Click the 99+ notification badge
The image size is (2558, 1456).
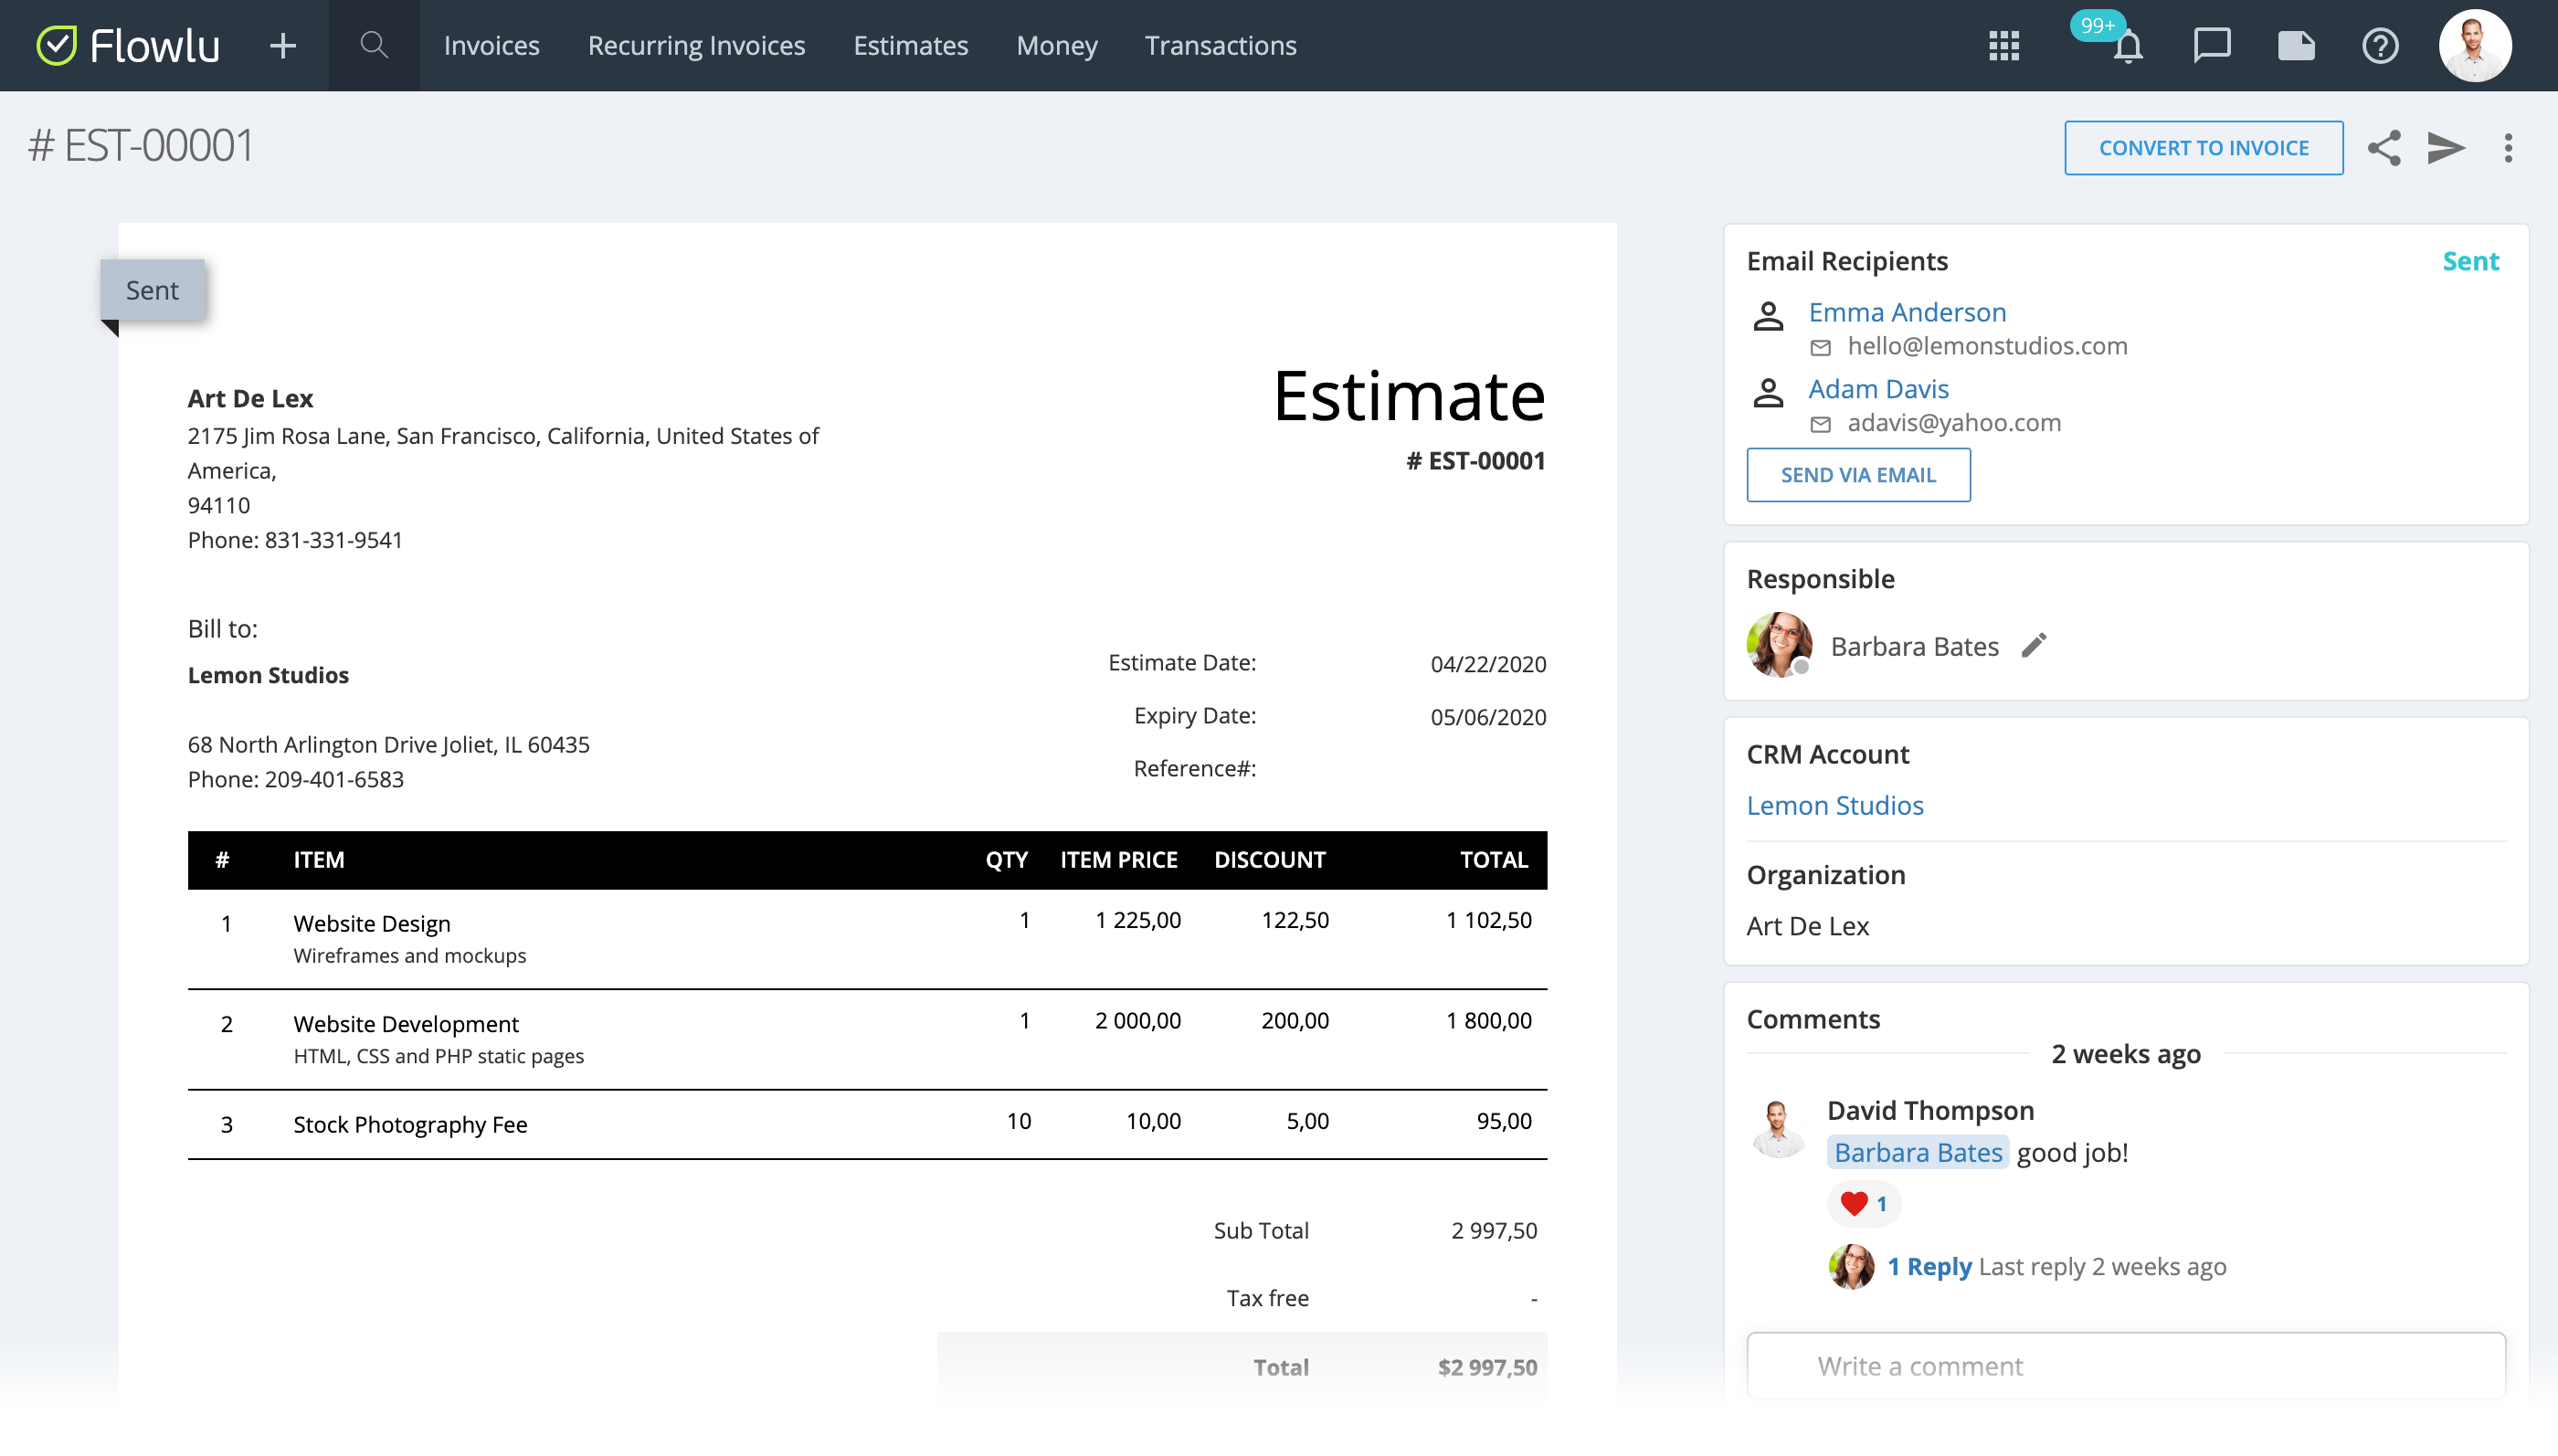pyautogui.click(x=2097, y=25)
